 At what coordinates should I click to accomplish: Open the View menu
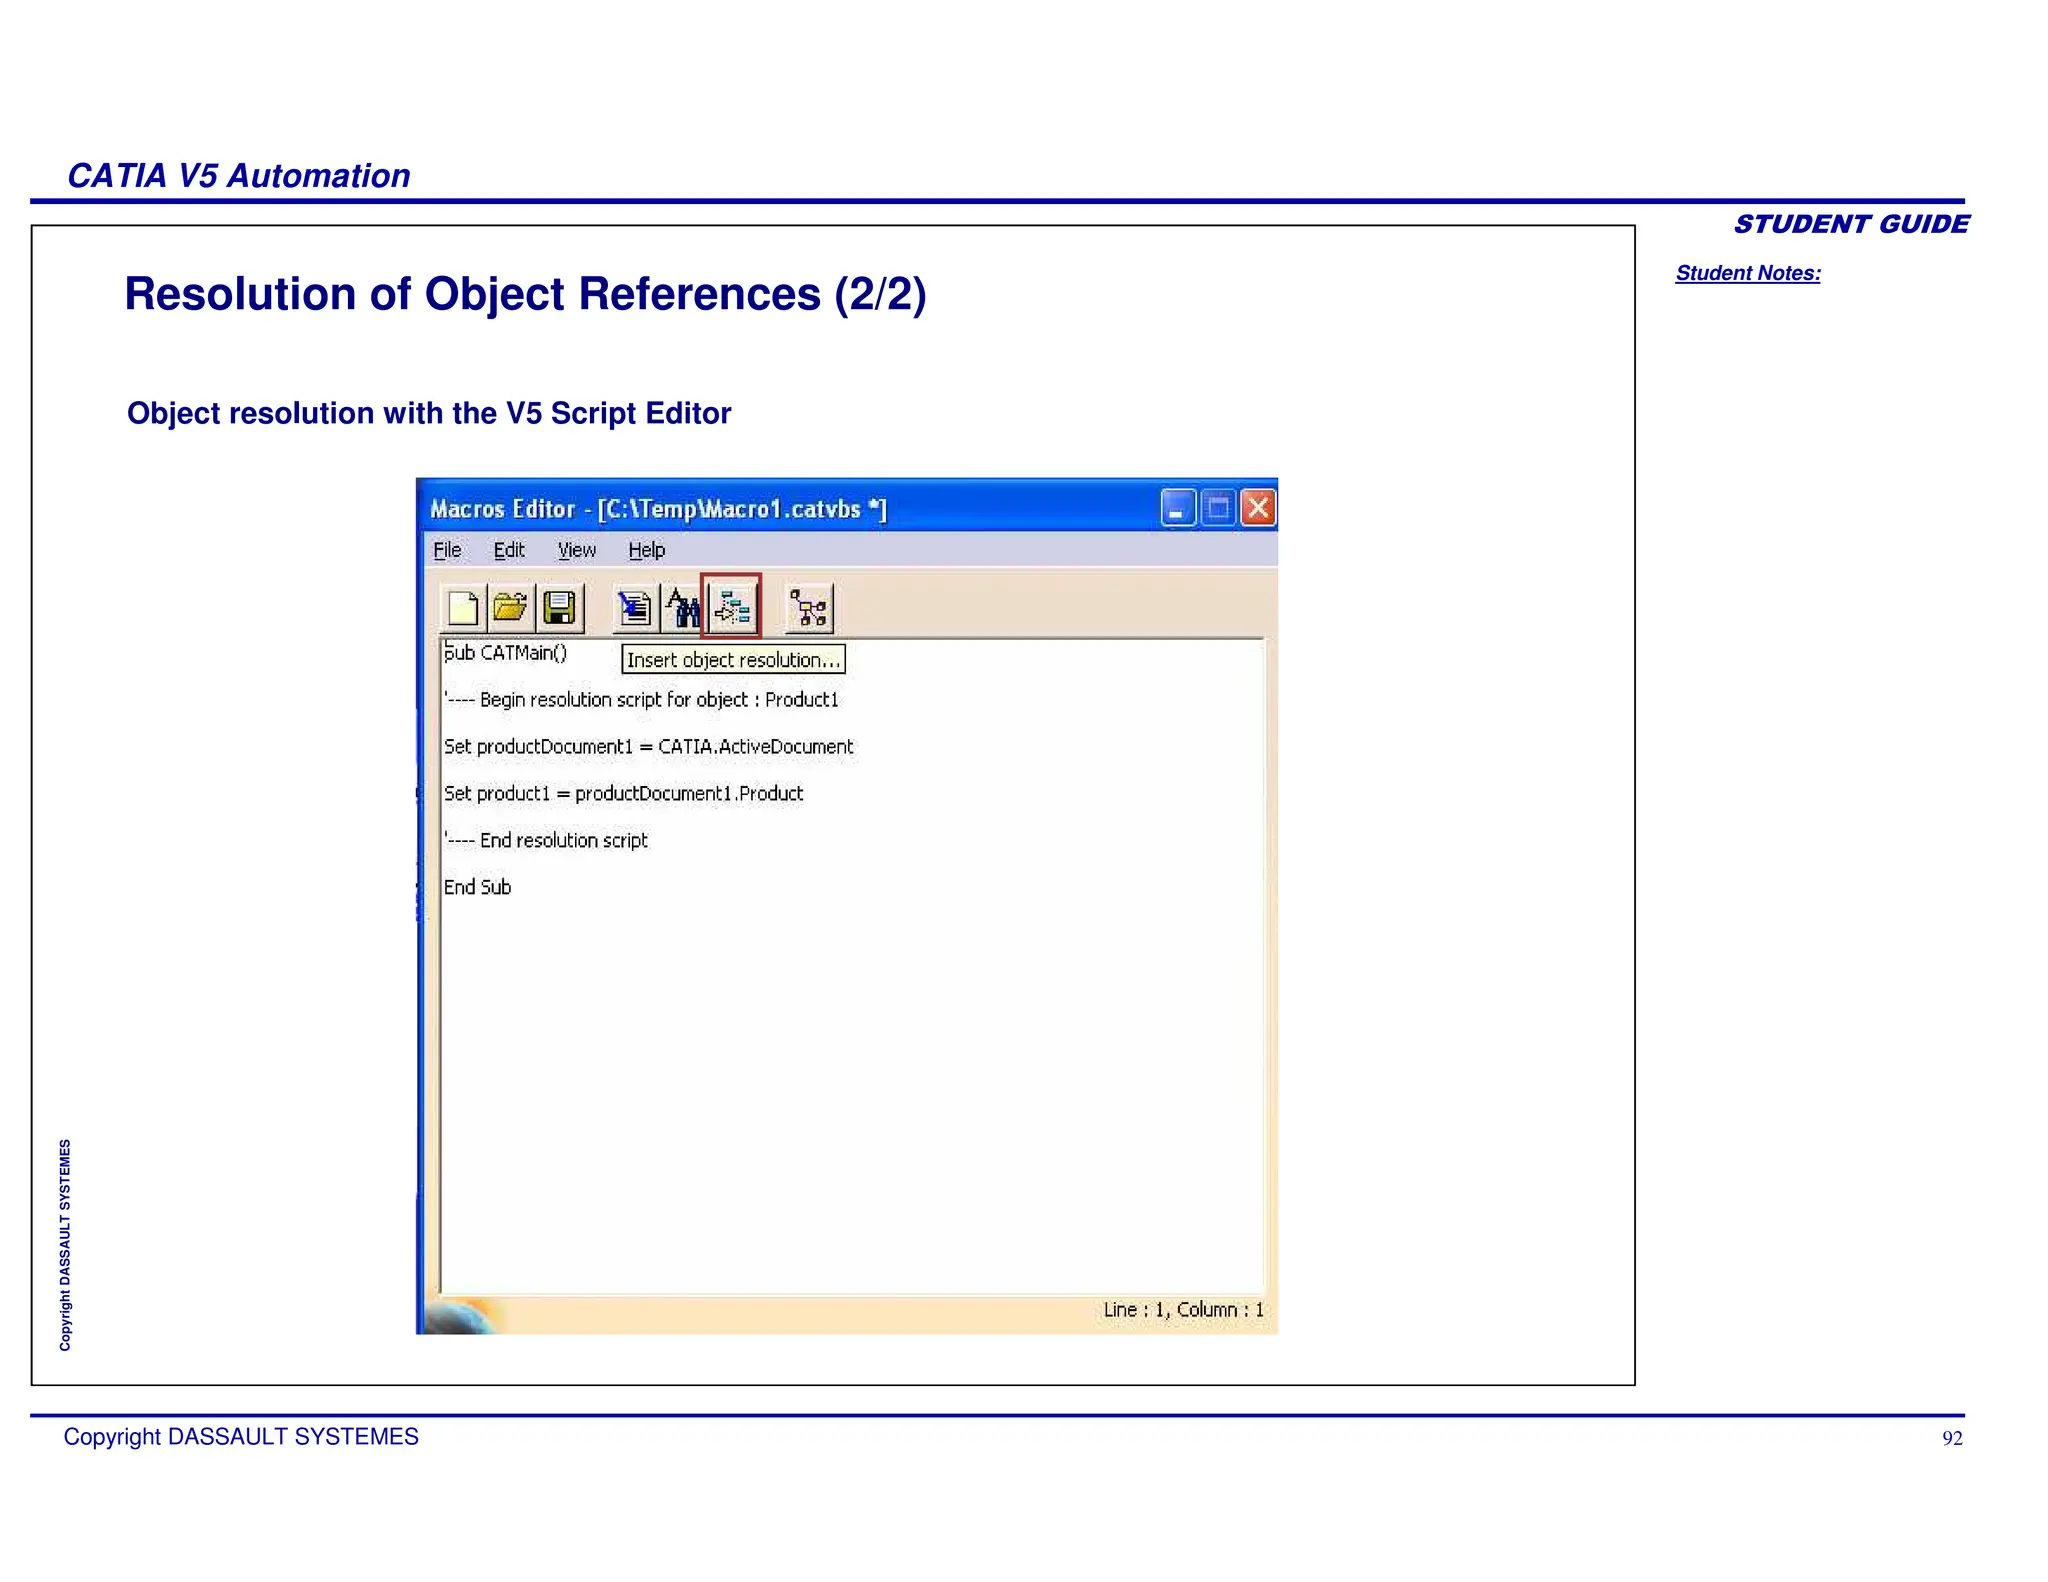pyautogui.click(x=576, y=550)
